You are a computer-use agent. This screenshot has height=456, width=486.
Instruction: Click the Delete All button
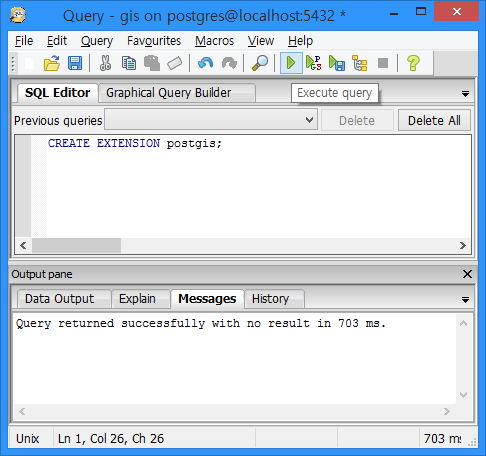tap(434, 120)
